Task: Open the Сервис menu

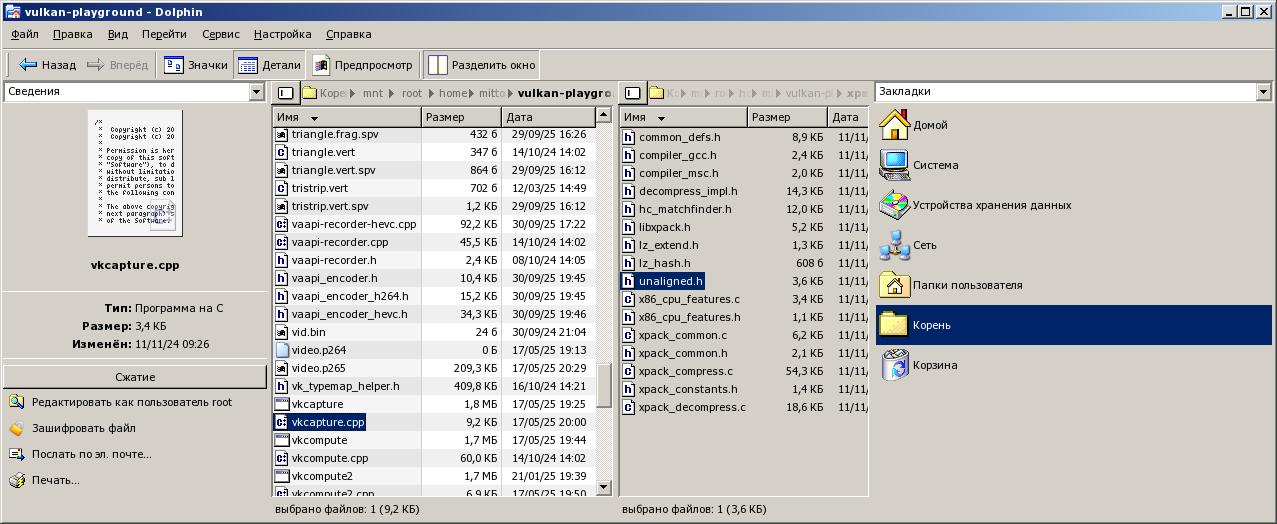Action: [x=220, y=34]
